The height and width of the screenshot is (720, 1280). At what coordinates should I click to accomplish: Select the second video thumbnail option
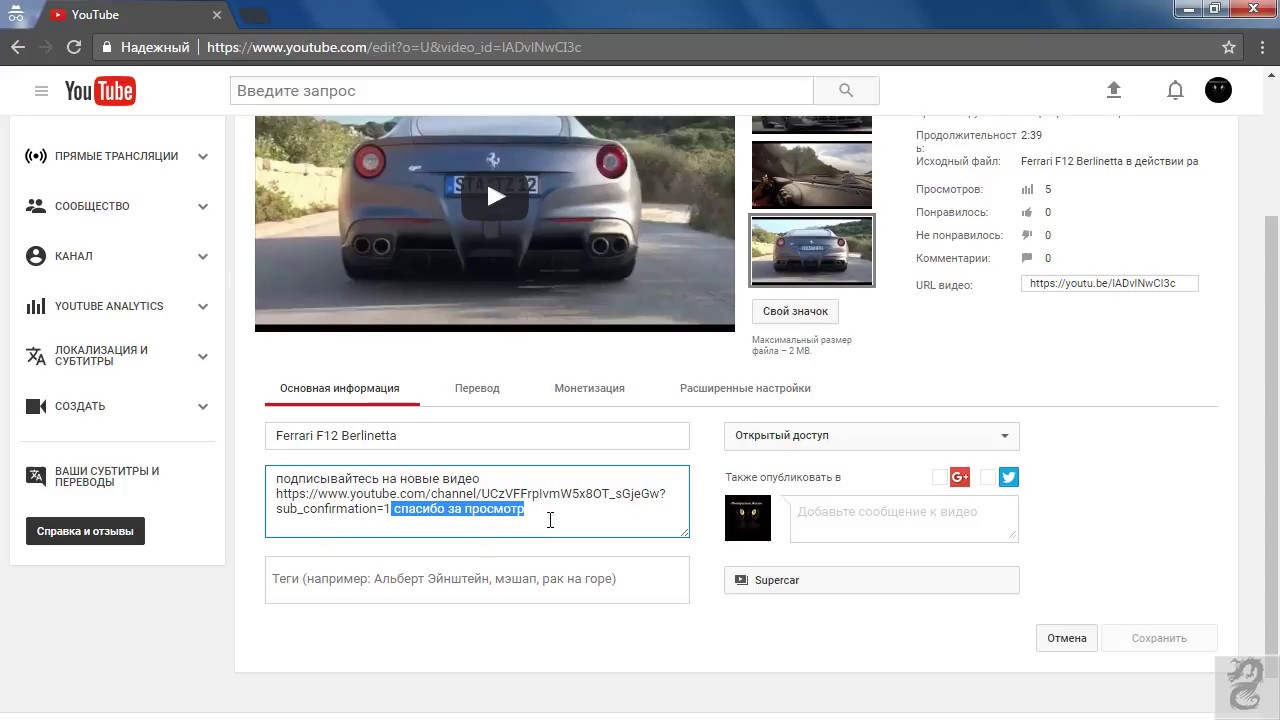(812, 175)
